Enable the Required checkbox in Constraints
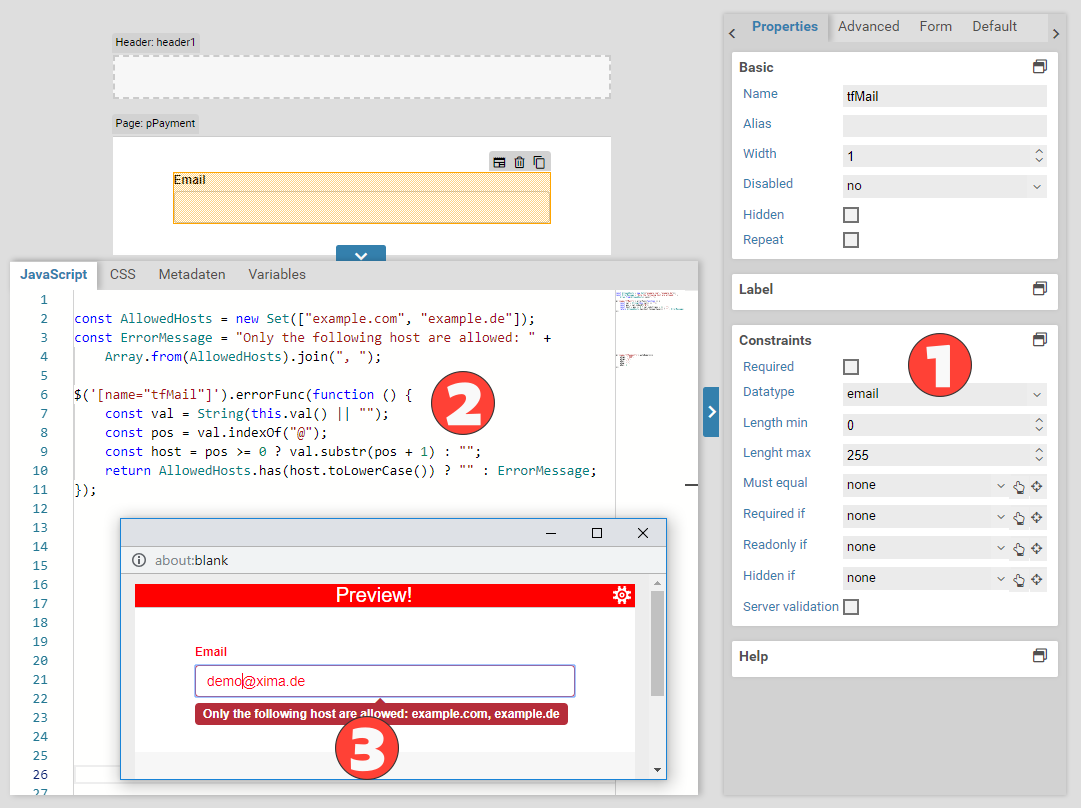Image resolution: width=1082 pixels, height=808 pixels. (x=851, y=367)
